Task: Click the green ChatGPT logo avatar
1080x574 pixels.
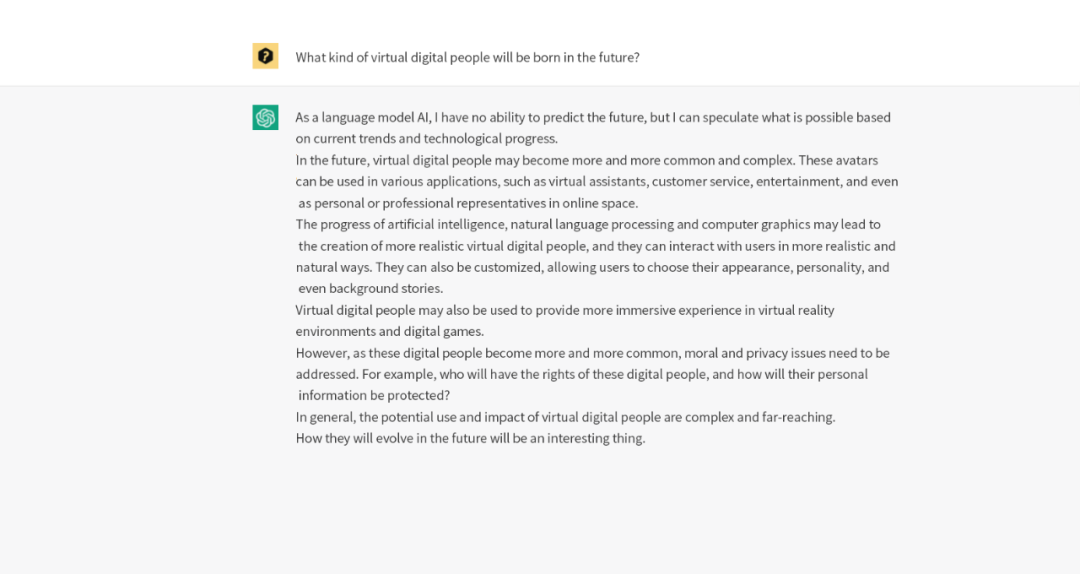Action: [x=265, y=118]
